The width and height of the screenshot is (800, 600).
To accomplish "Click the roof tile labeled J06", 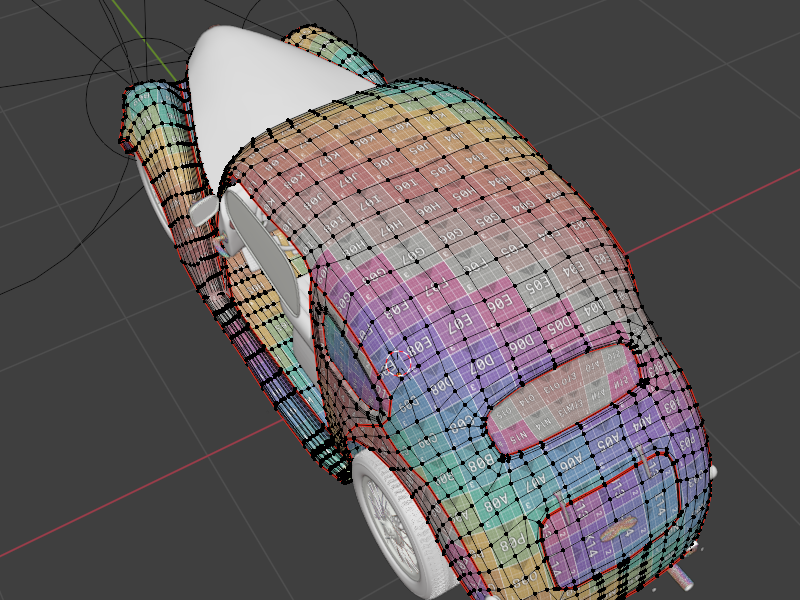I will click(386, 163).
